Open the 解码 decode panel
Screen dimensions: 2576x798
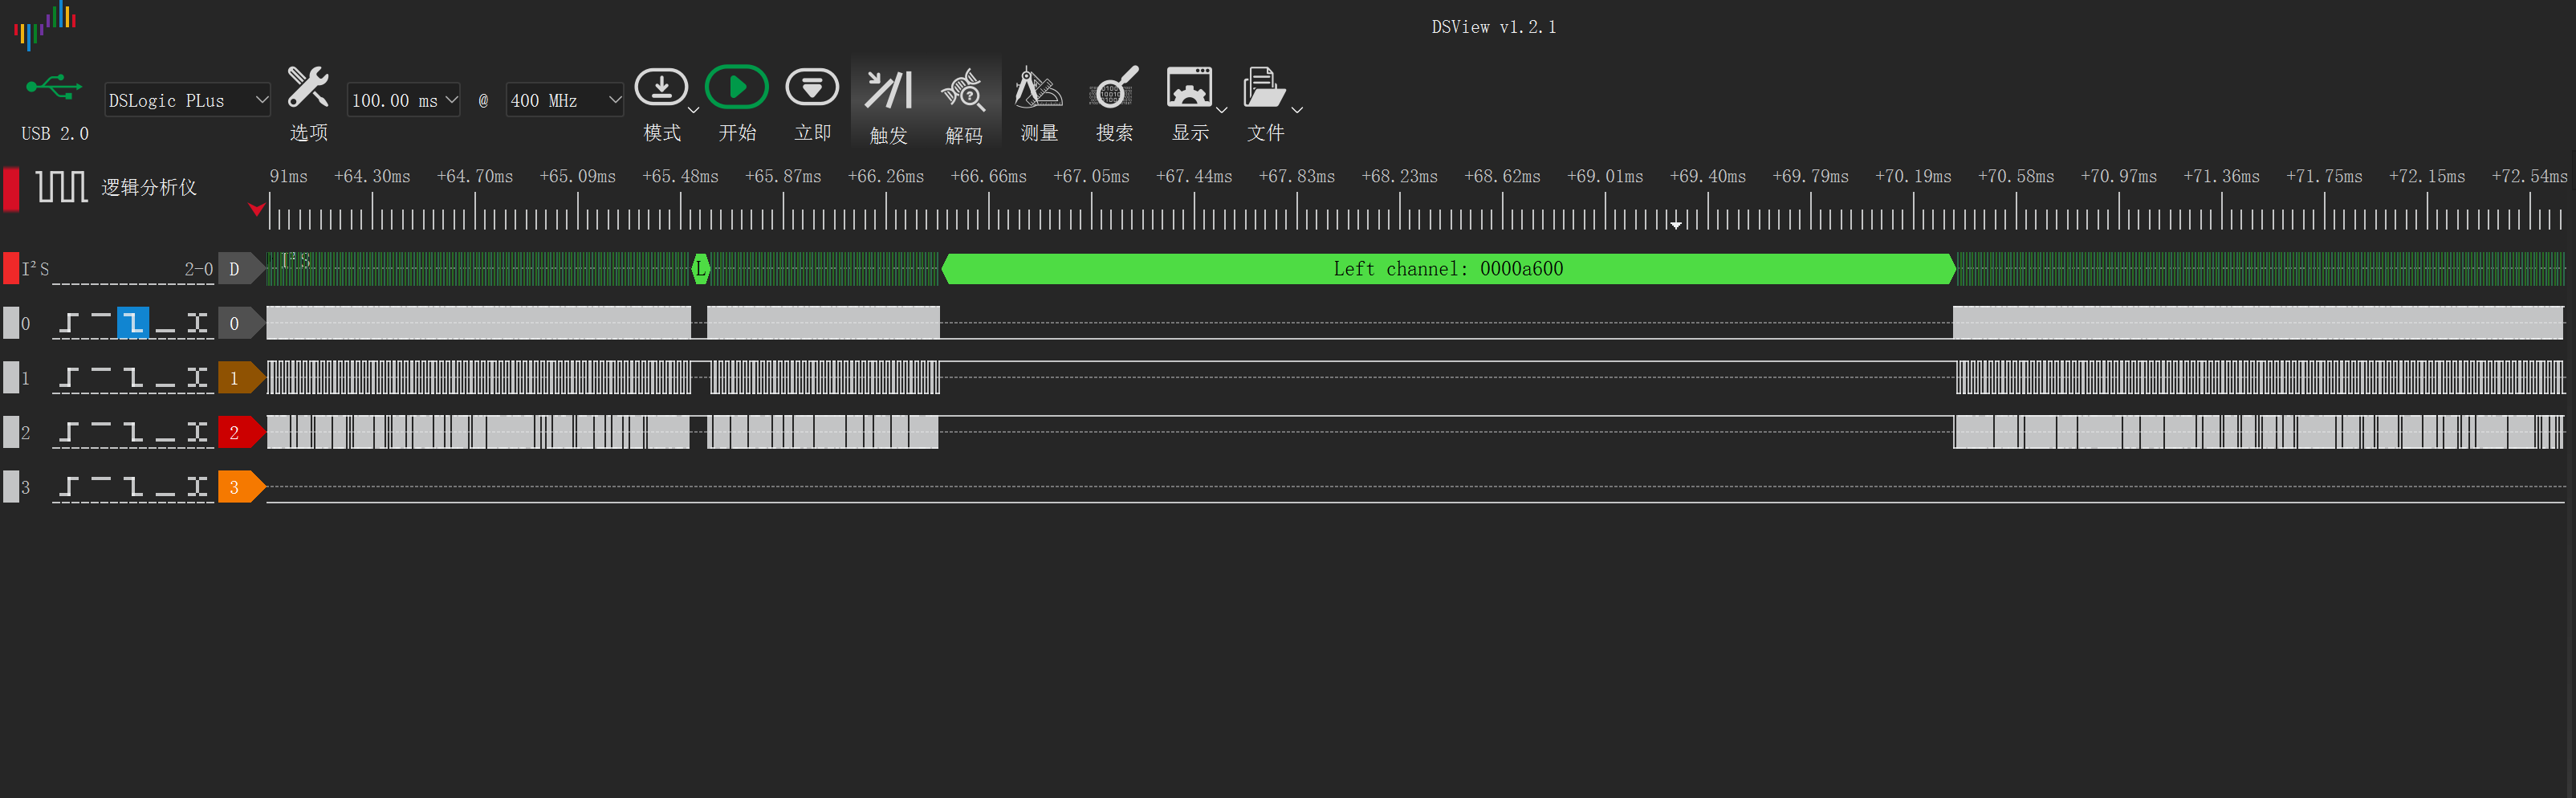[963, 90]
